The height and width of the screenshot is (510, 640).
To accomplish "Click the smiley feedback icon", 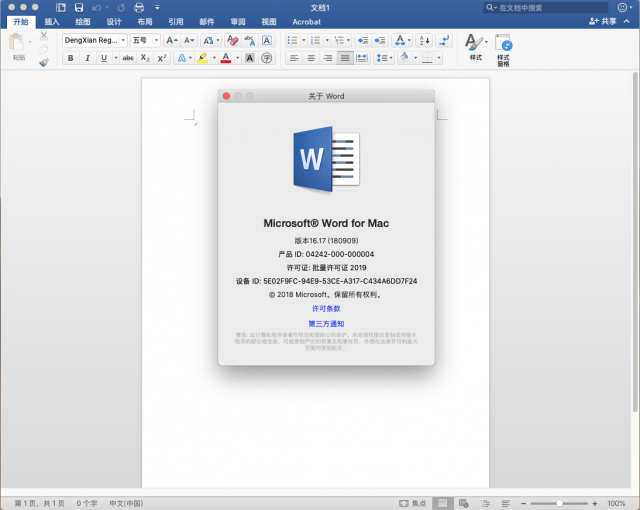I will coord(622,7).
